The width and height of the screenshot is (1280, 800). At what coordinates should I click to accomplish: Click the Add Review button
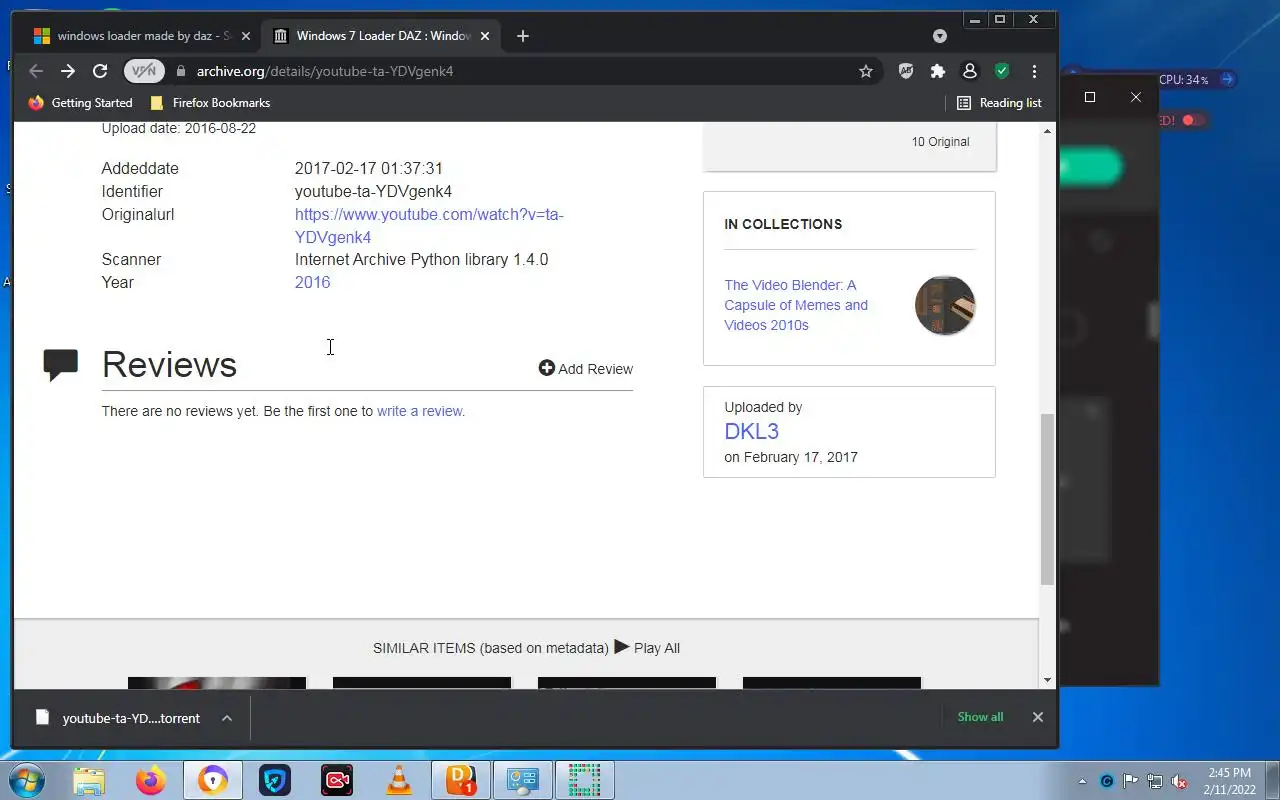(586, 369)
